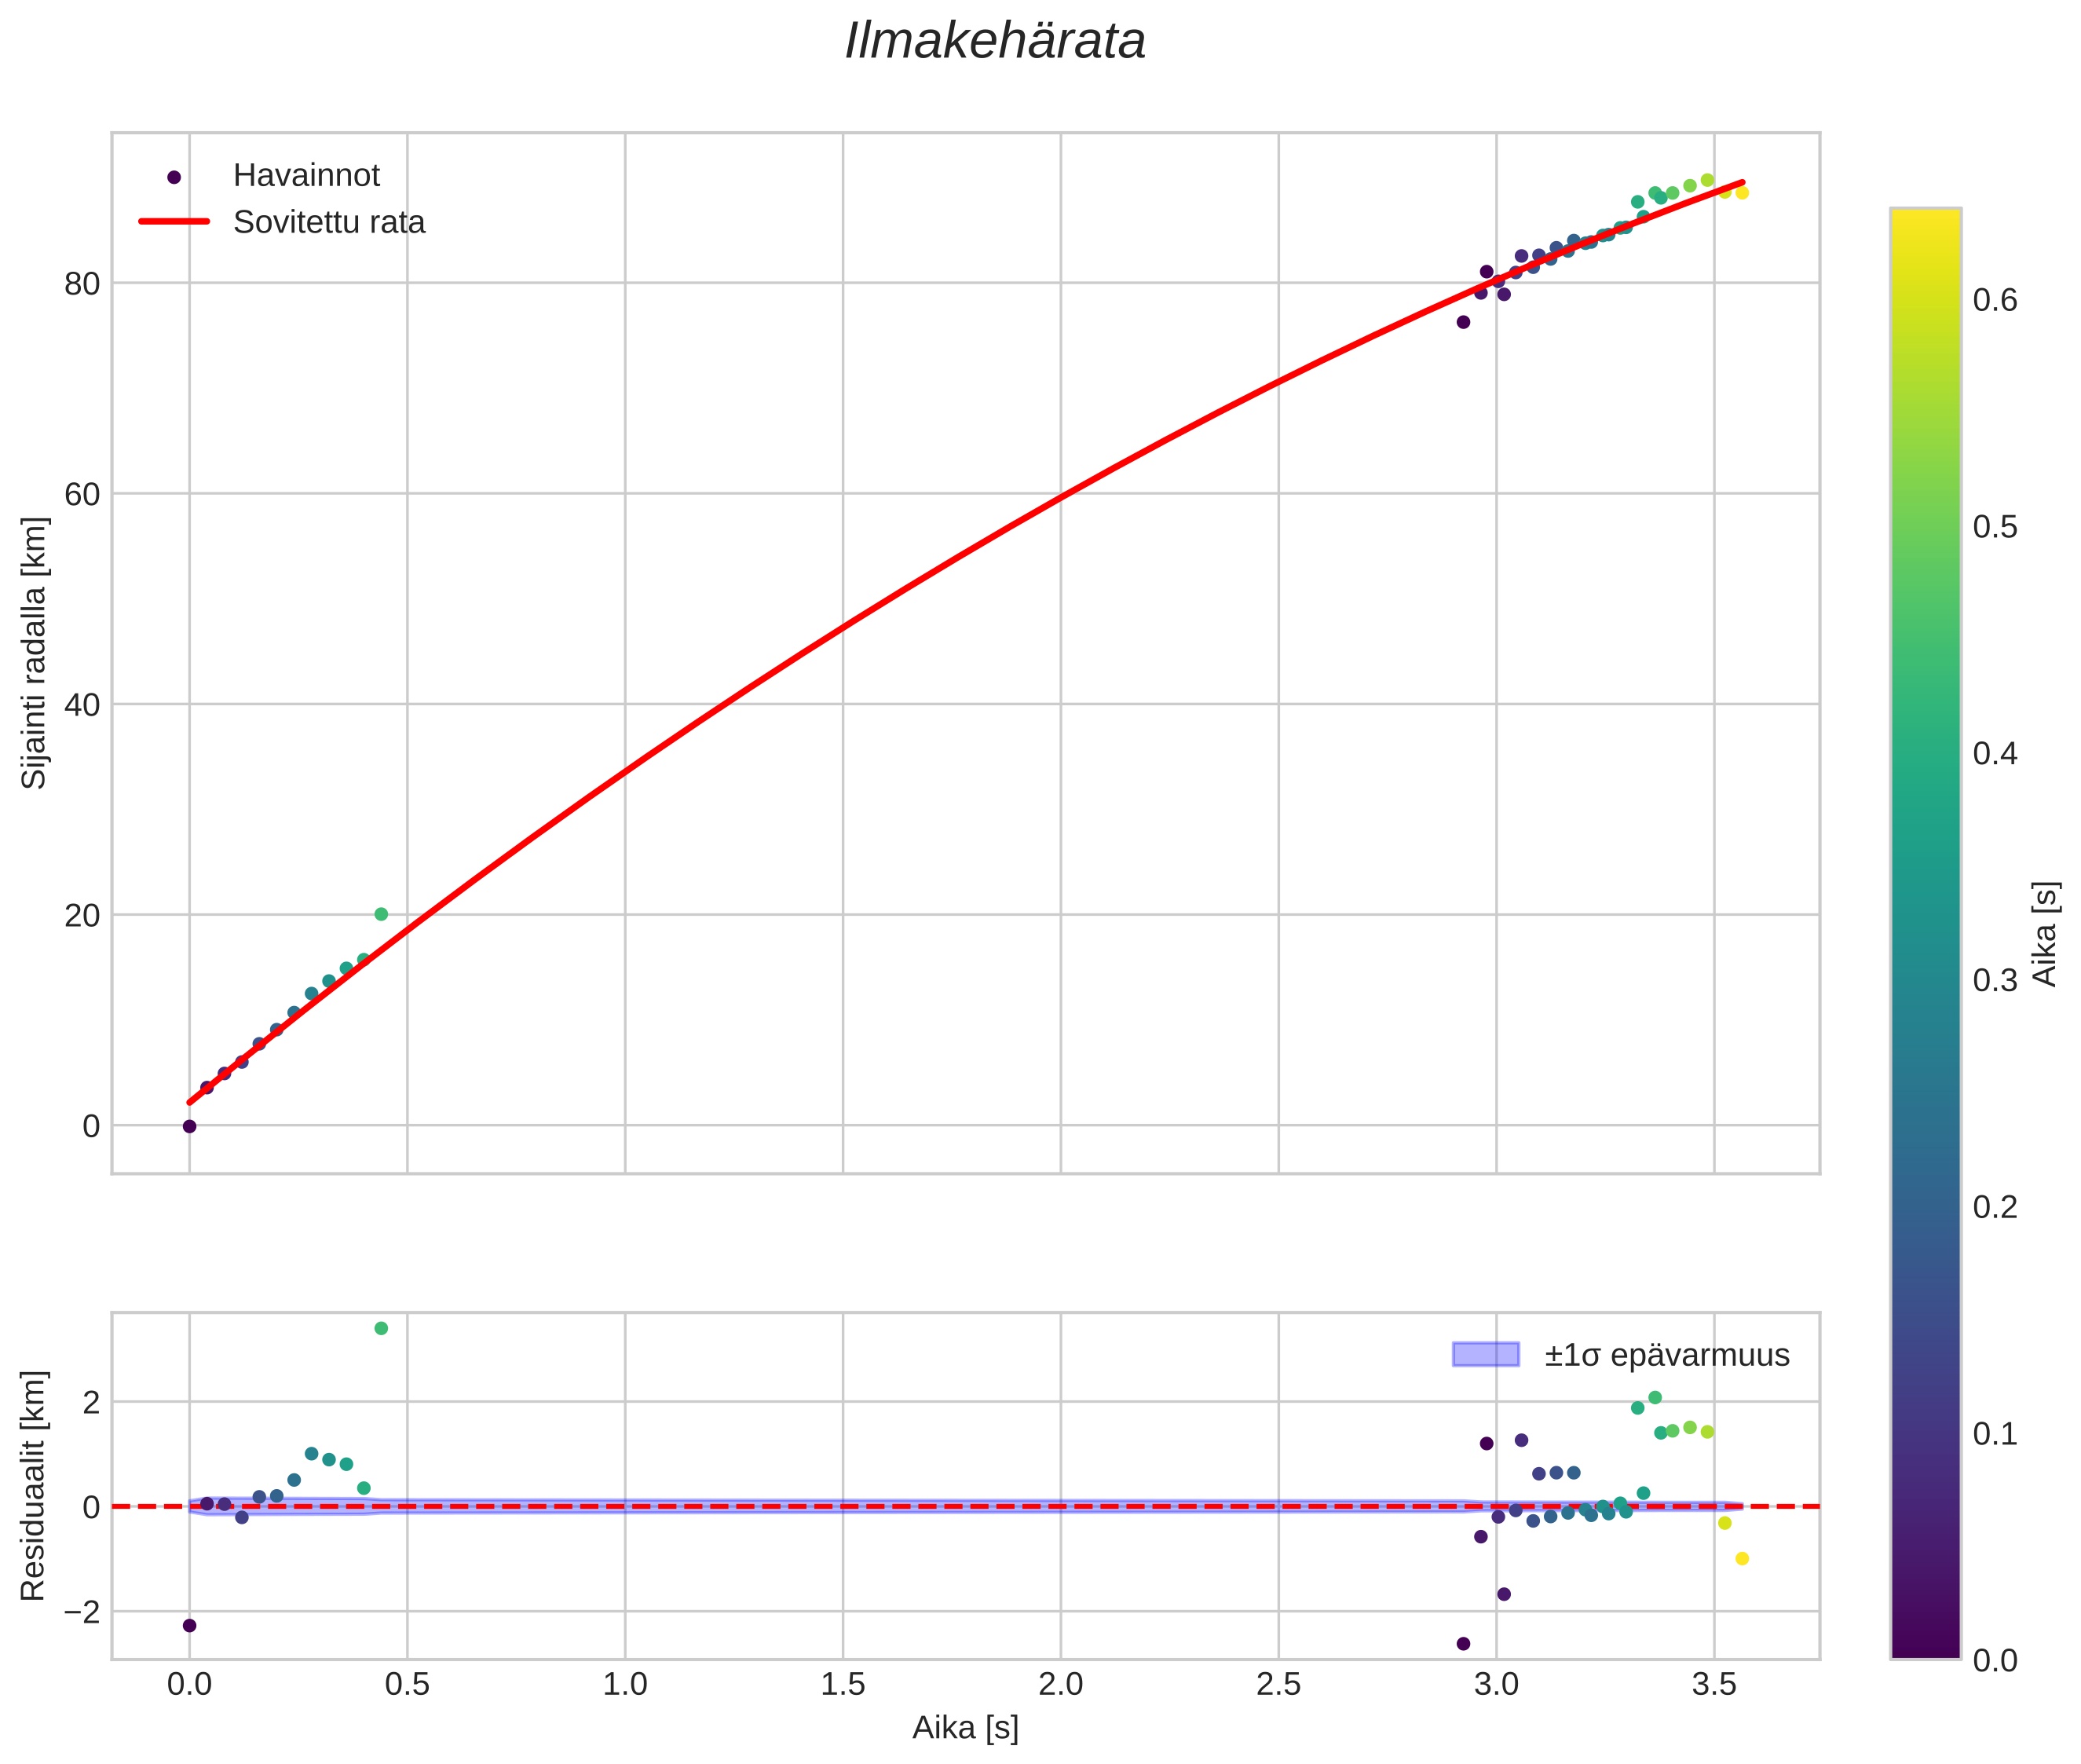Select the Havainnot legend label

(306, 175)
